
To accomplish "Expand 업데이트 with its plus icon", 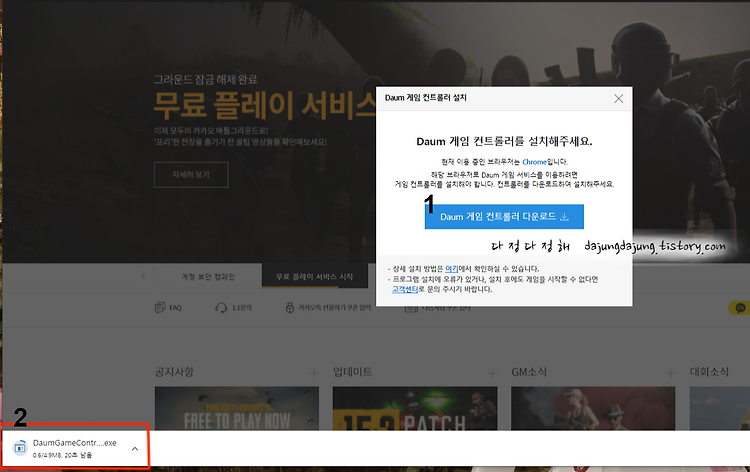I will tap(492, 373).
